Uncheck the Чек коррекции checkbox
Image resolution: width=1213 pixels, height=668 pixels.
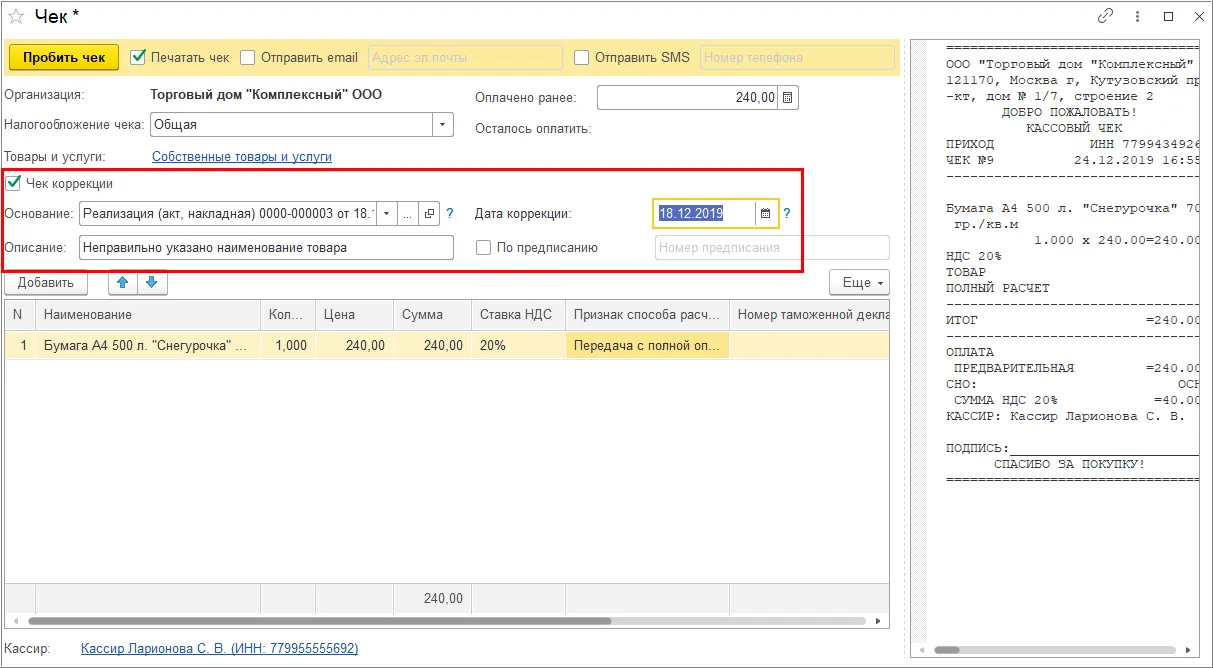tap(13, 183)
